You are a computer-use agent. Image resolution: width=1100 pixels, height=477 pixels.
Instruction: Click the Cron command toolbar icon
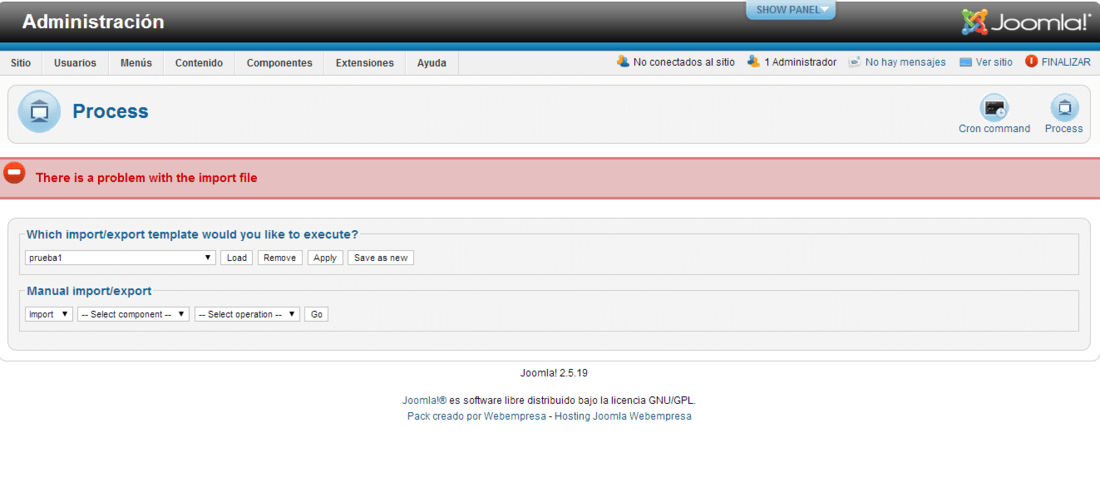pyautogui.click(x=994, y=108)
